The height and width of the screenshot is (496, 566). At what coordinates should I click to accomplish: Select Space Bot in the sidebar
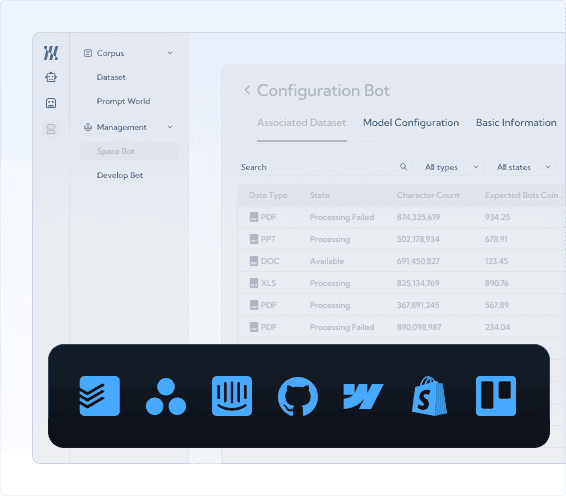pyautogui.click(x=129, y=151)
